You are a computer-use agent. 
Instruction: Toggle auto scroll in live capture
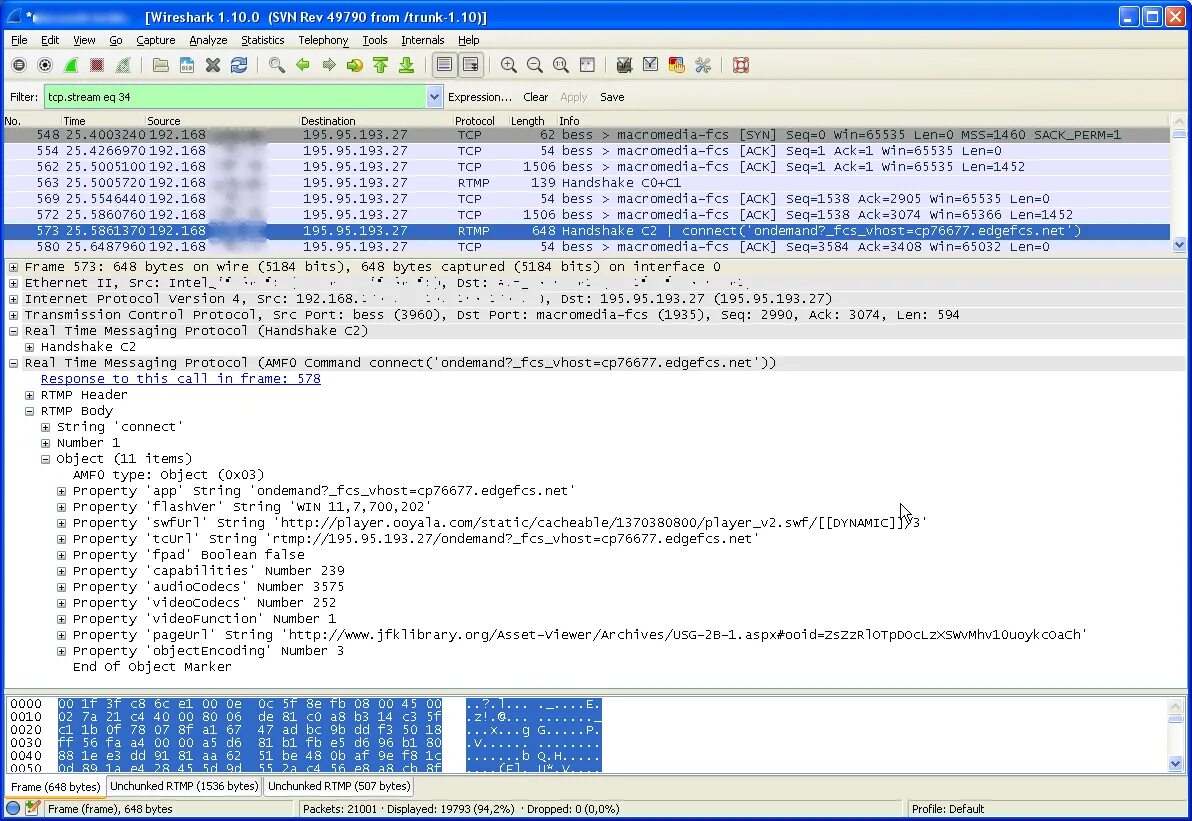pos(471,65)
